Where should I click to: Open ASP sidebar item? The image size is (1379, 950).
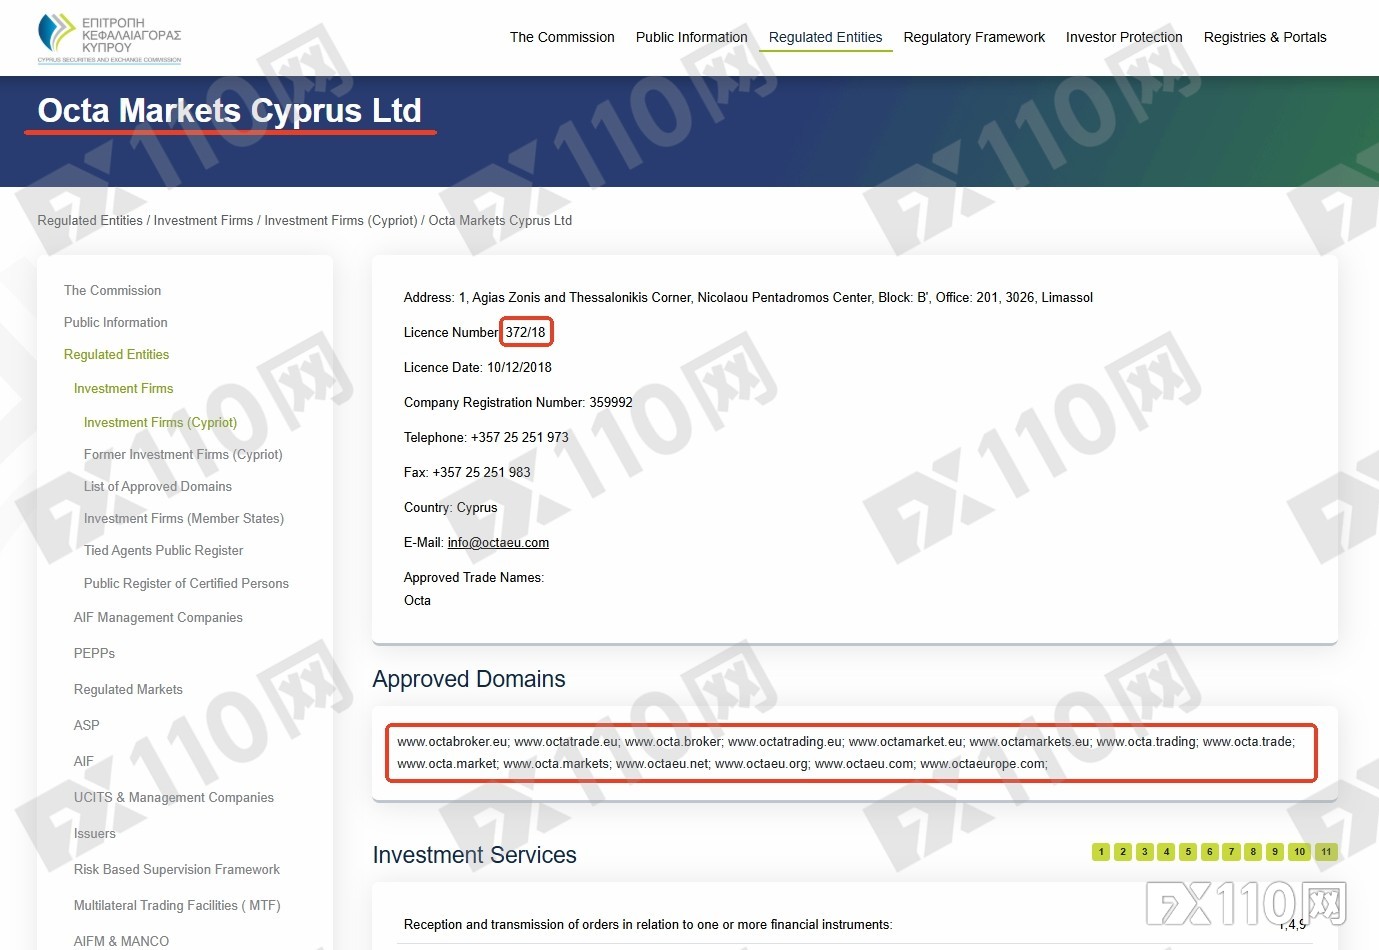[86, 725]
